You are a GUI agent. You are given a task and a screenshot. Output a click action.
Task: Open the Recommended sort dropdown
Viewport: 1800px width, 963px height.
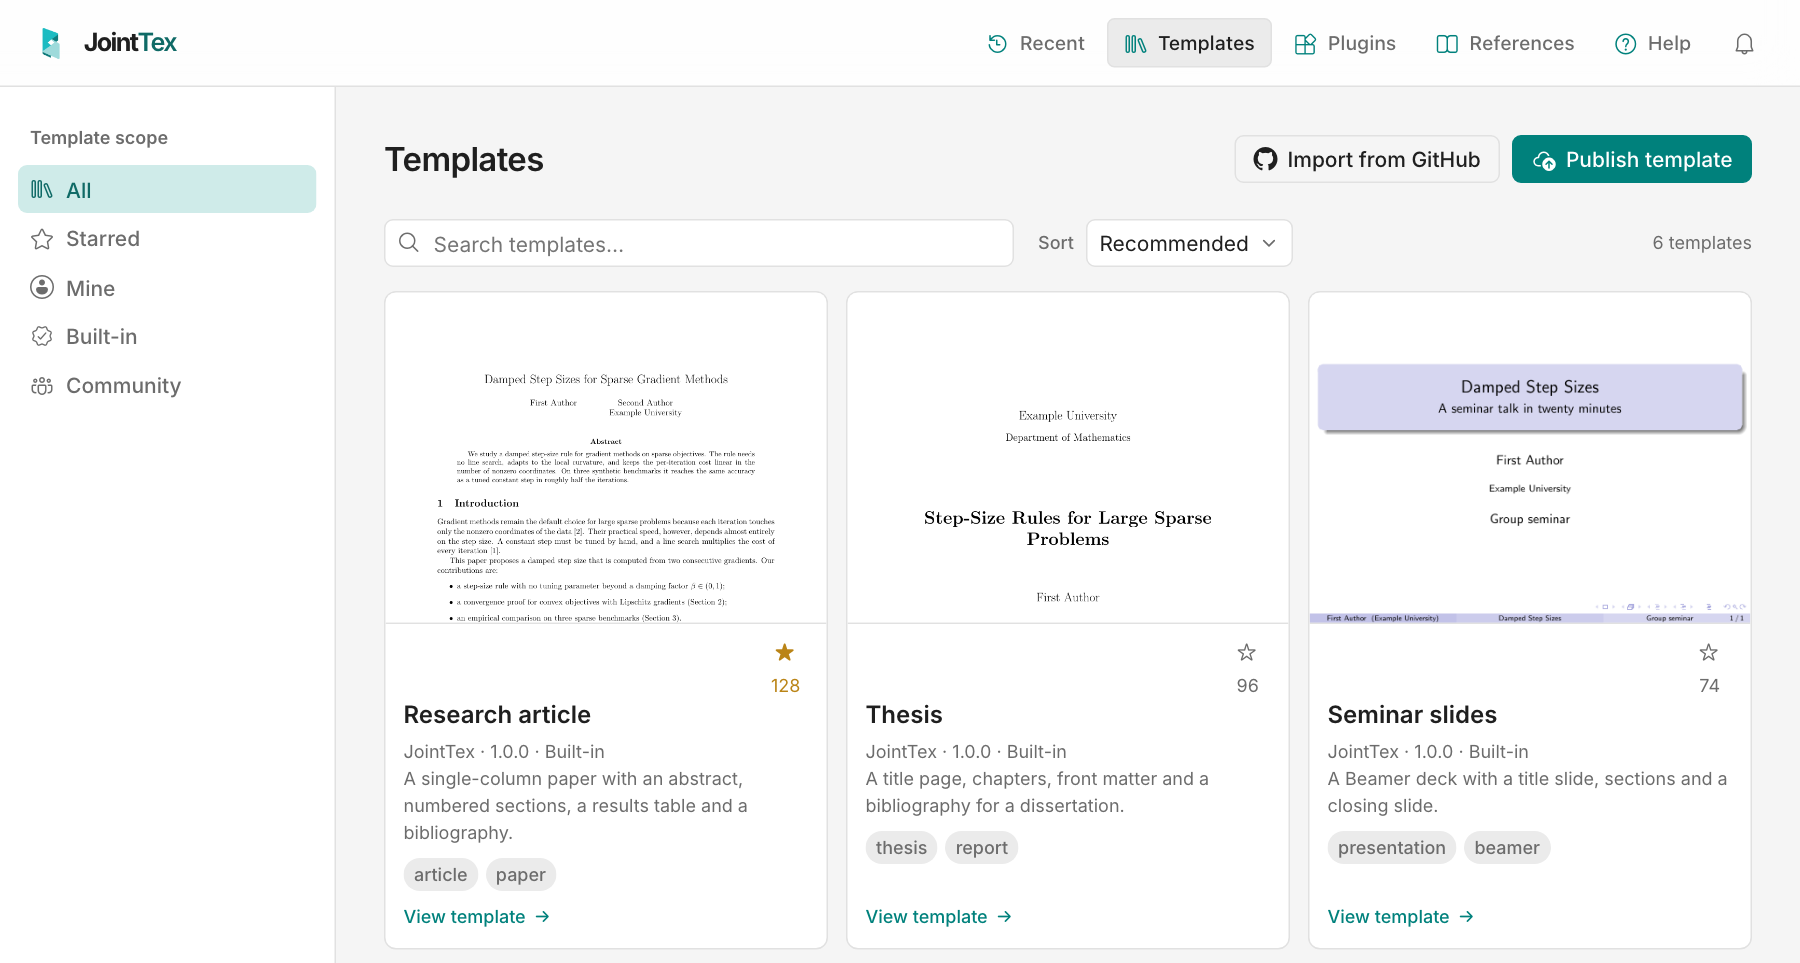(1189, 243)
